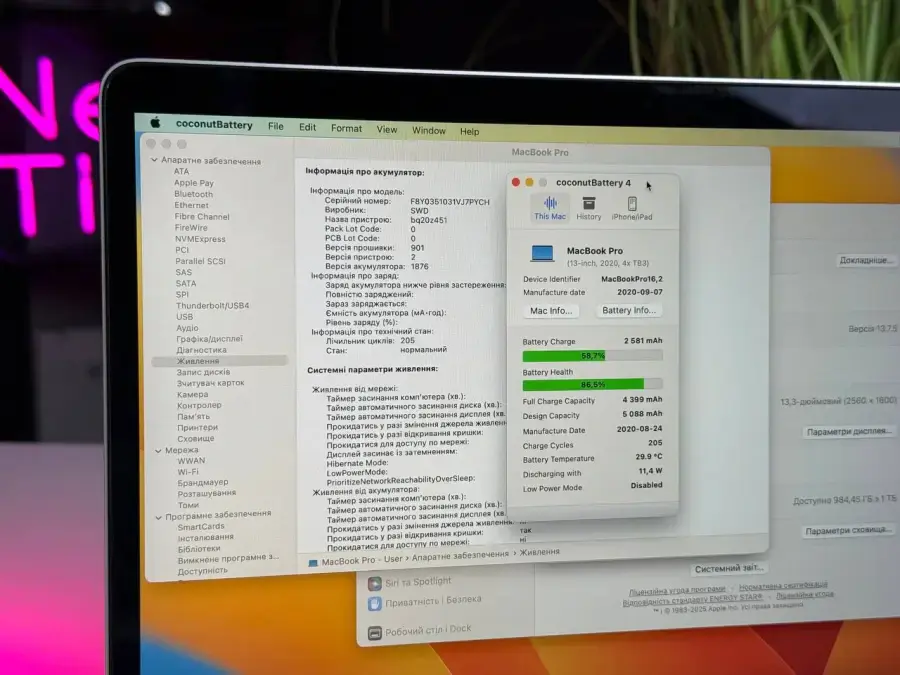This screenshot has width=900, height=675.
Task: Click the Mac Info button
Action: click(x=551, y=311)
